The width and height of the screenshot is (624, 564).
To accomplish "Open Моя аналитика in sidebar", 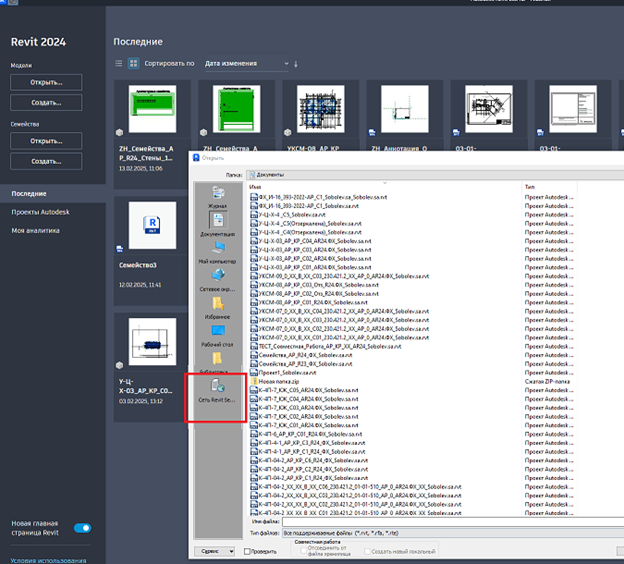I will [x=35, y=230].
